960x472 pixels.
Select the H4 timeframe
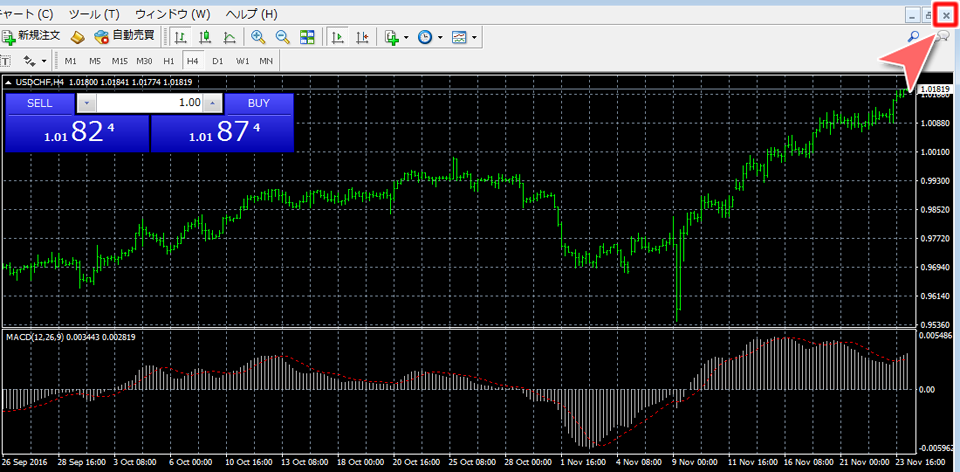coord(193,61)
